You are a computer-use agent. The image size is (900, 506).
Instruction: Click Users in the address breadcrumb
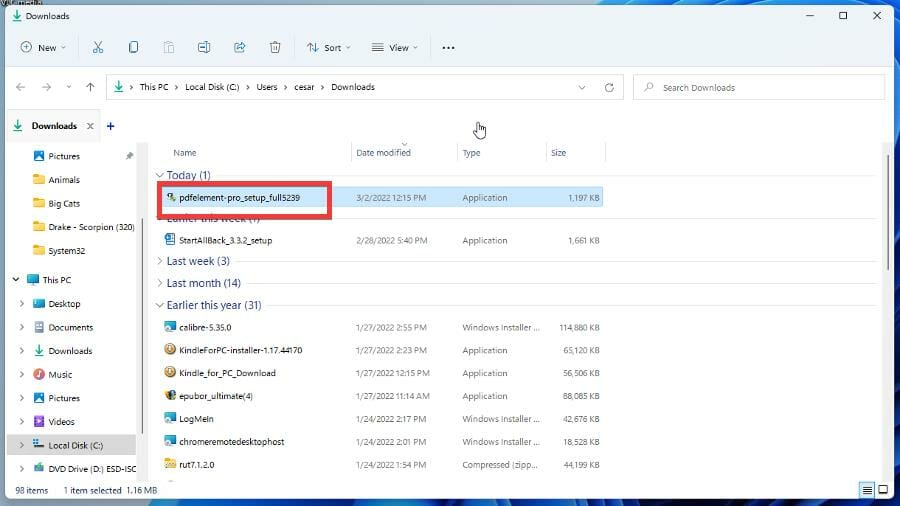click(266, 88)
